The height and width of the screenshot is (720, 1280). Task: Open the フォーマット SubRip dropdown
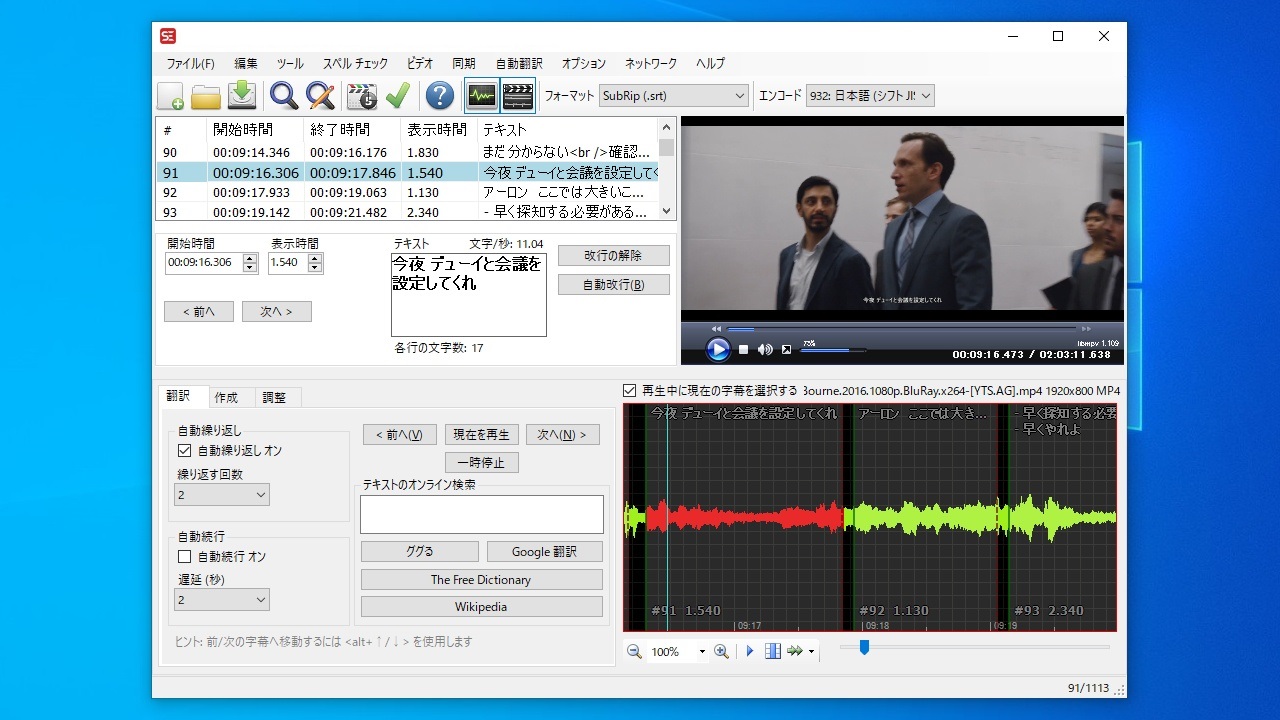673,96
